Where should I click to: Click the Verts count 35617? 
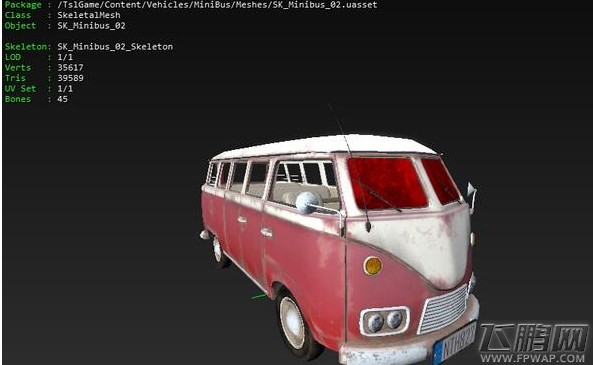[70, 68]
